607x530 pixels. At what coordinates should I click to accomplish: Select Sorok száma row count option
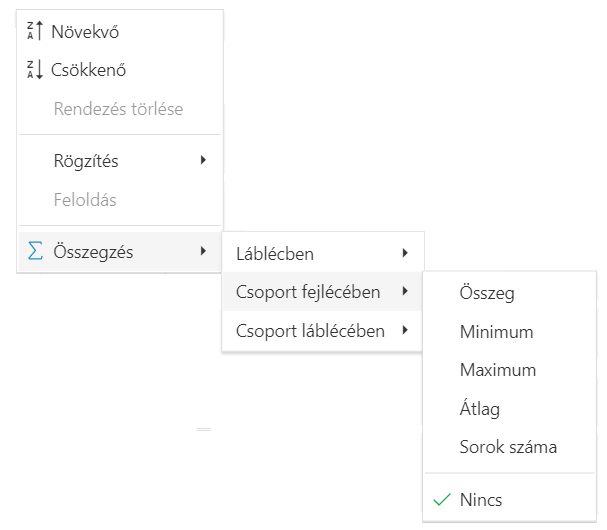pos(508,447)
